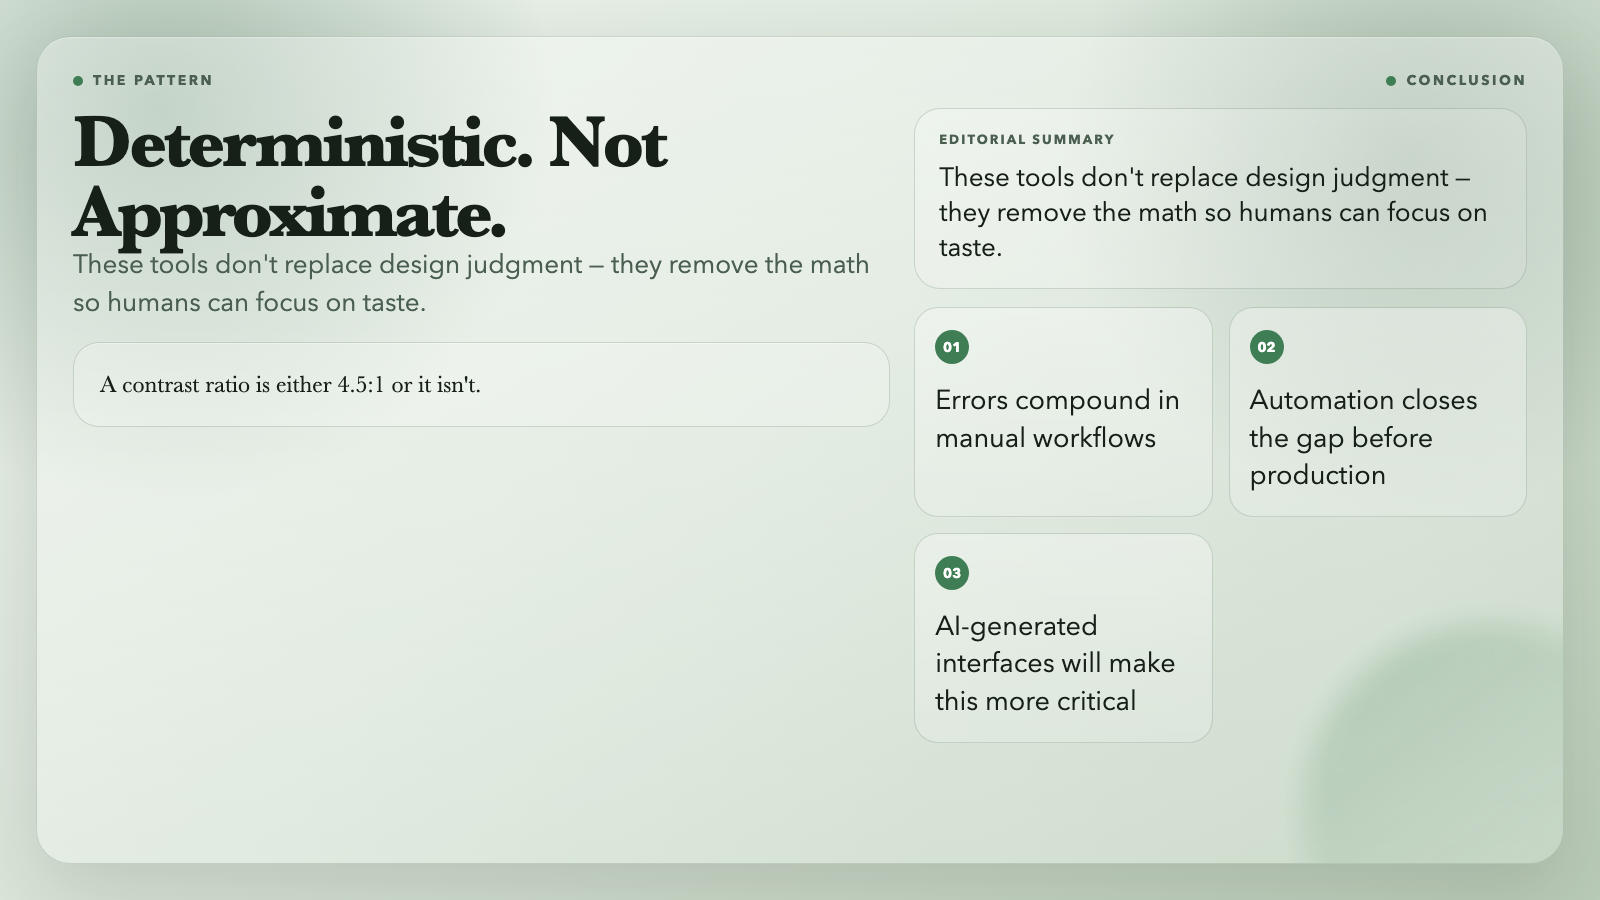1600x900 pixels.
Task: Click the green 02 number badge
Action: tap(1266, 347)
